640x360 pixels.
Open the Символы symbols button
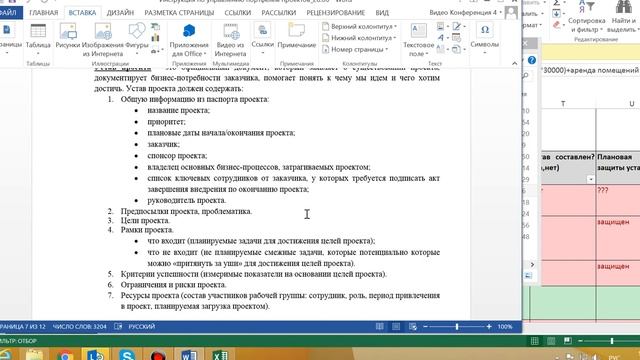(x=484, y=39)
